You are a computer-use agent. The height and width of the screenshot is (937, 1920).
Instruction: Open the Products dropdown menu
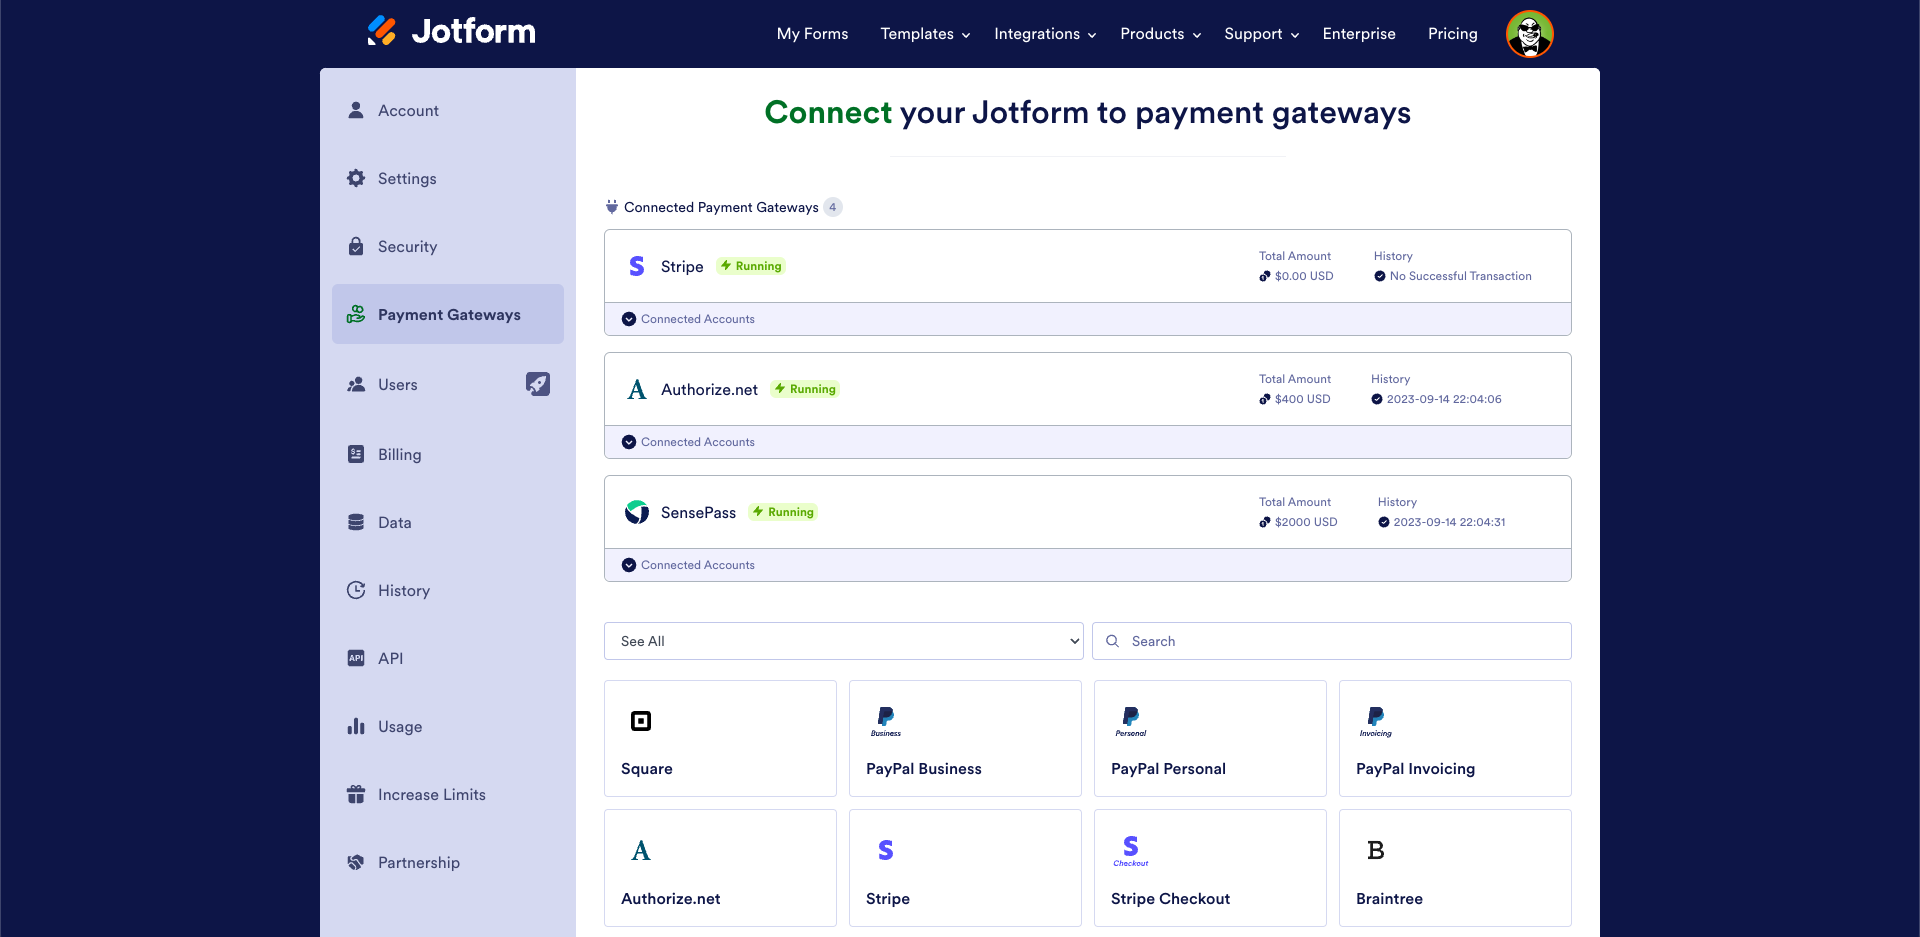tap(1160, 34)
